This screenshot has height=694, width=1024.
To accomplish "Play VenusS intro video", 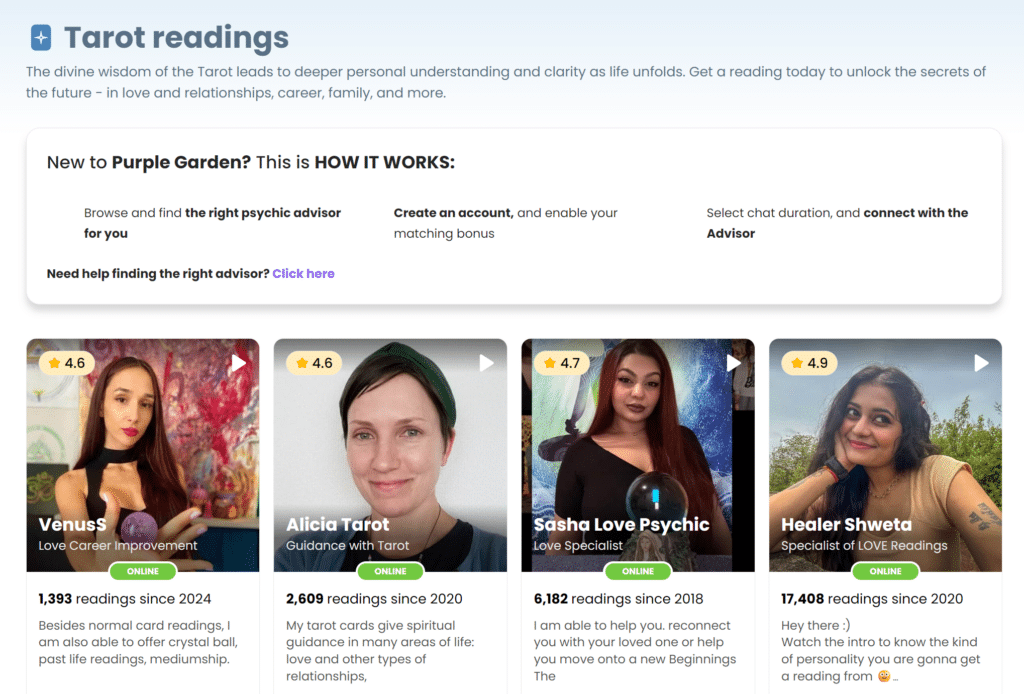I will pos(239,363).
